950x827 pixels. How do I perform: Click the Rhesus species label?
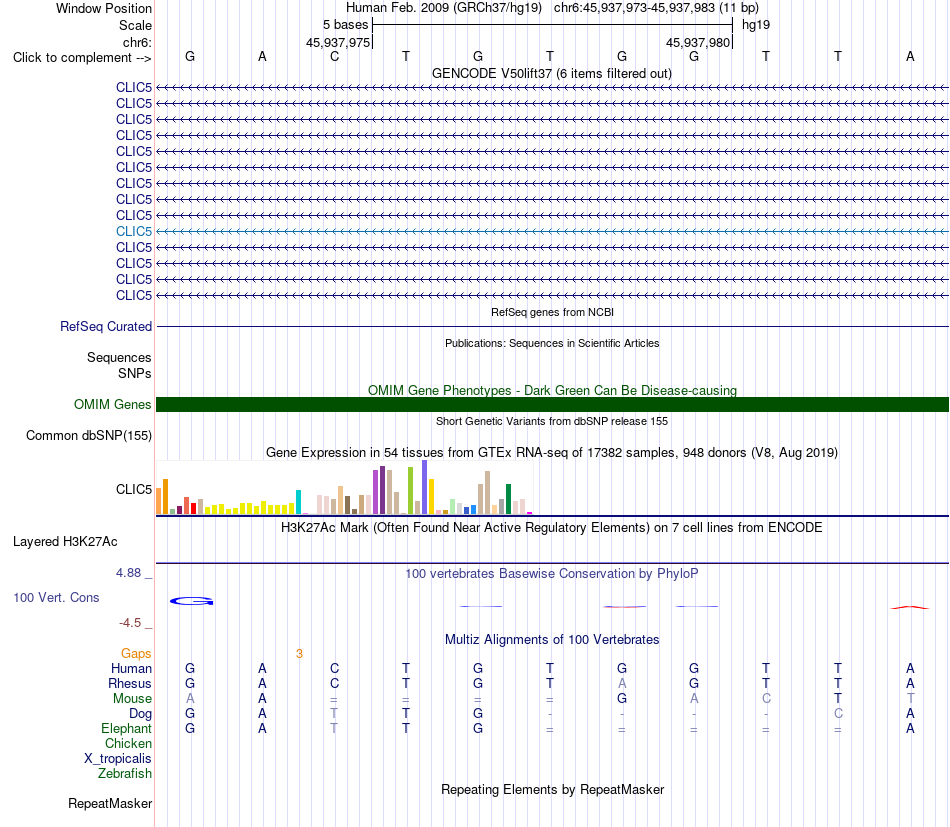pyautogui.click(x=130, y=683)
